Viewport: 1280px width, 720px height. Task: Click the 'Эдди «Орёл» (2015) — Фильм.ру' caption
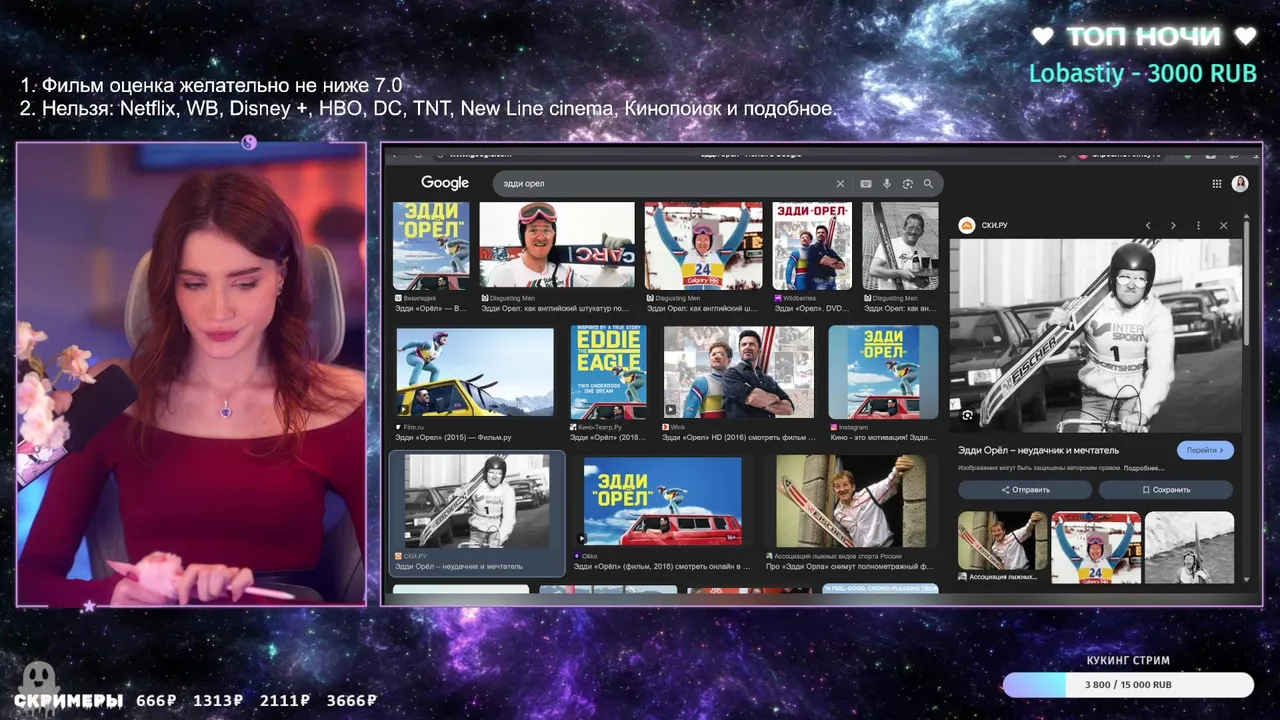pyautogui.click(x=453, y=438)
